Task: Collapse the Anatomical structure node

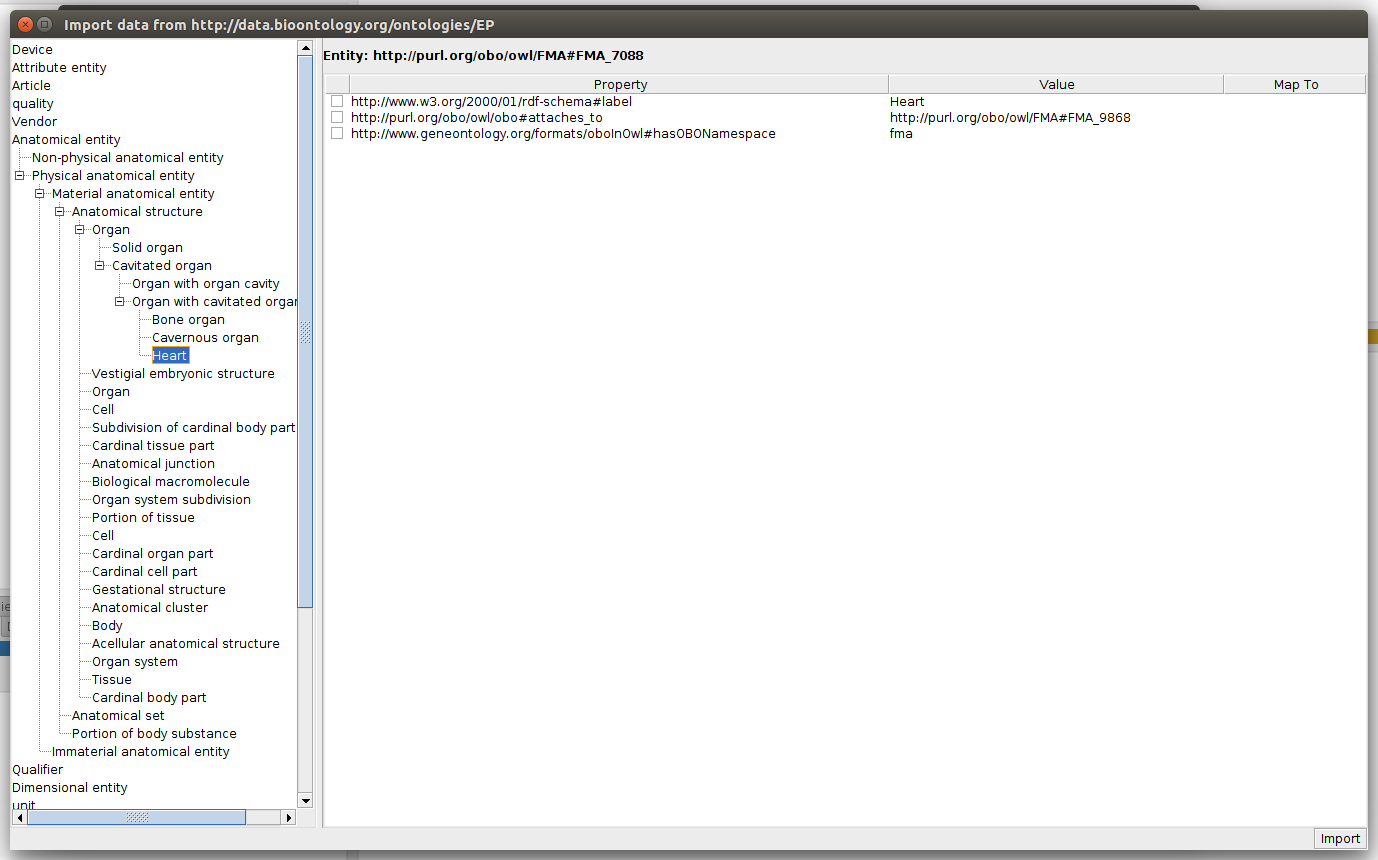Action: click(x=59, y=211)
